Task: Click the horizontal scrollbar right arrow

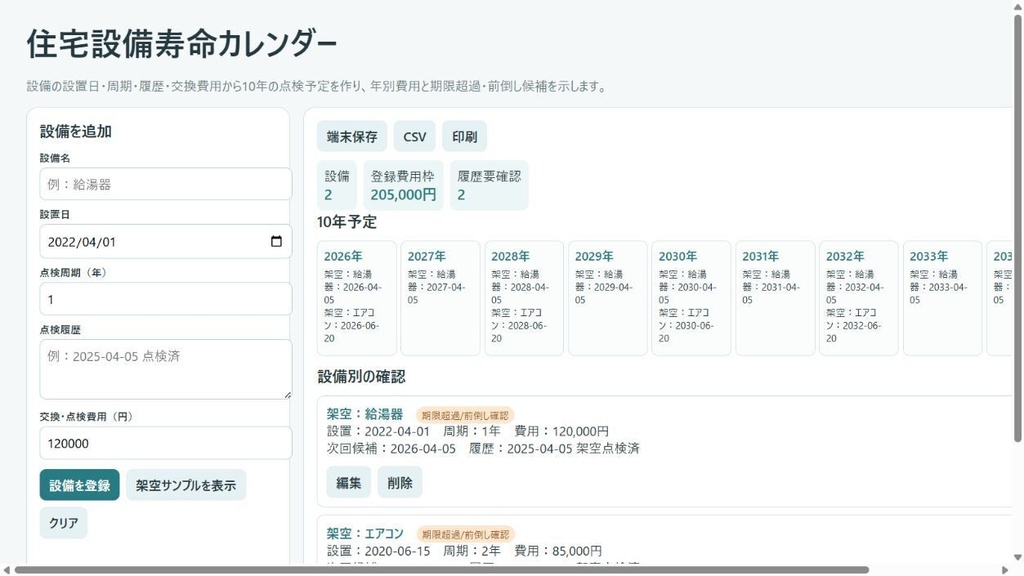Action: coord(1006,570)
